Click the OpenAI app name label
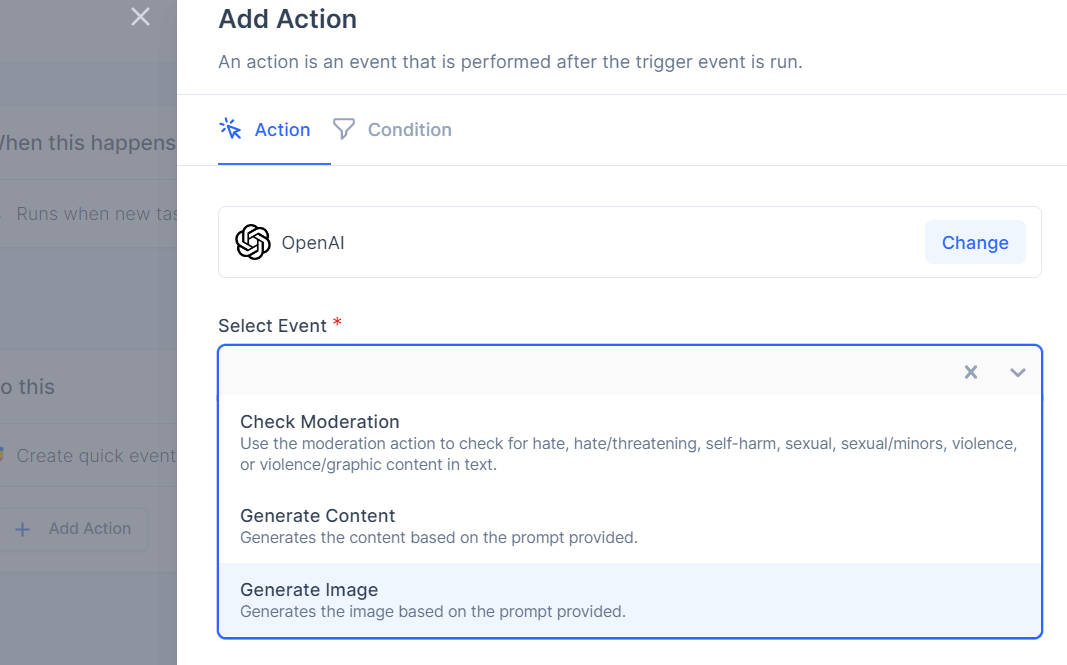This screenshot has height=665, width=1067. click(x=313, y=243)
